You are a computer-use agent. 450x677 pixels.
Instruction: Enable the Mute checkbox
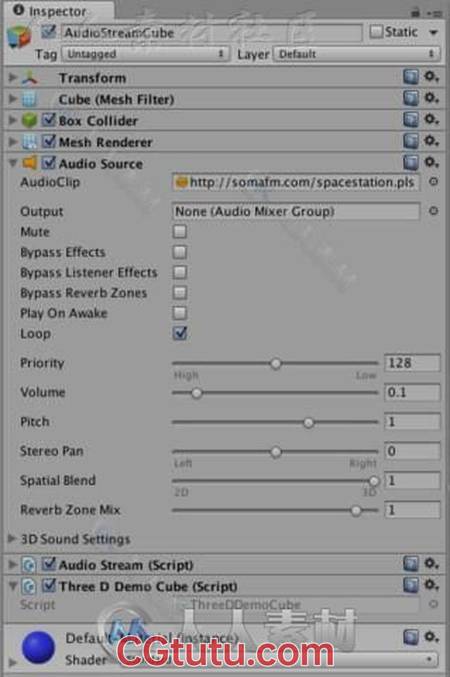pos(180,231)
